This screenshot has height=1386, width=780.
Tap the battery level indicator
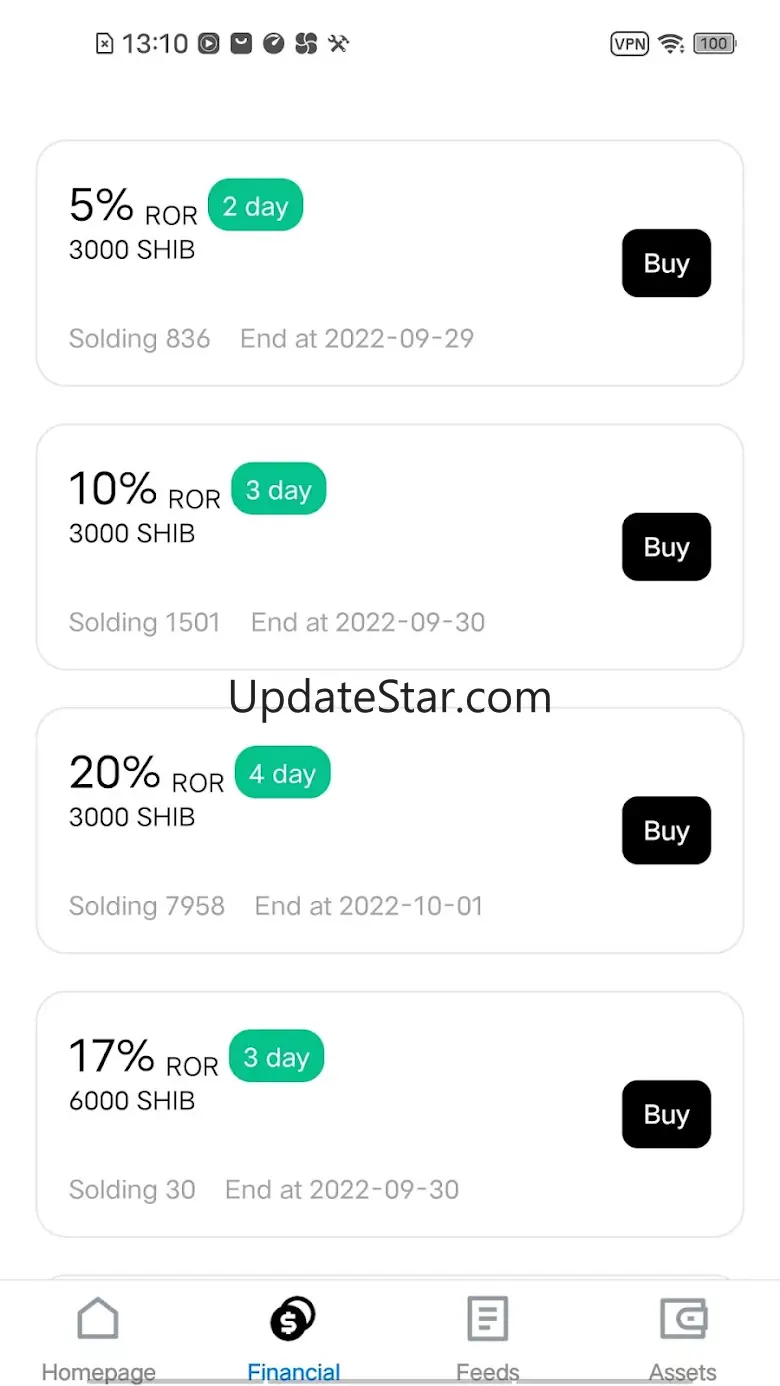[714, 44]
